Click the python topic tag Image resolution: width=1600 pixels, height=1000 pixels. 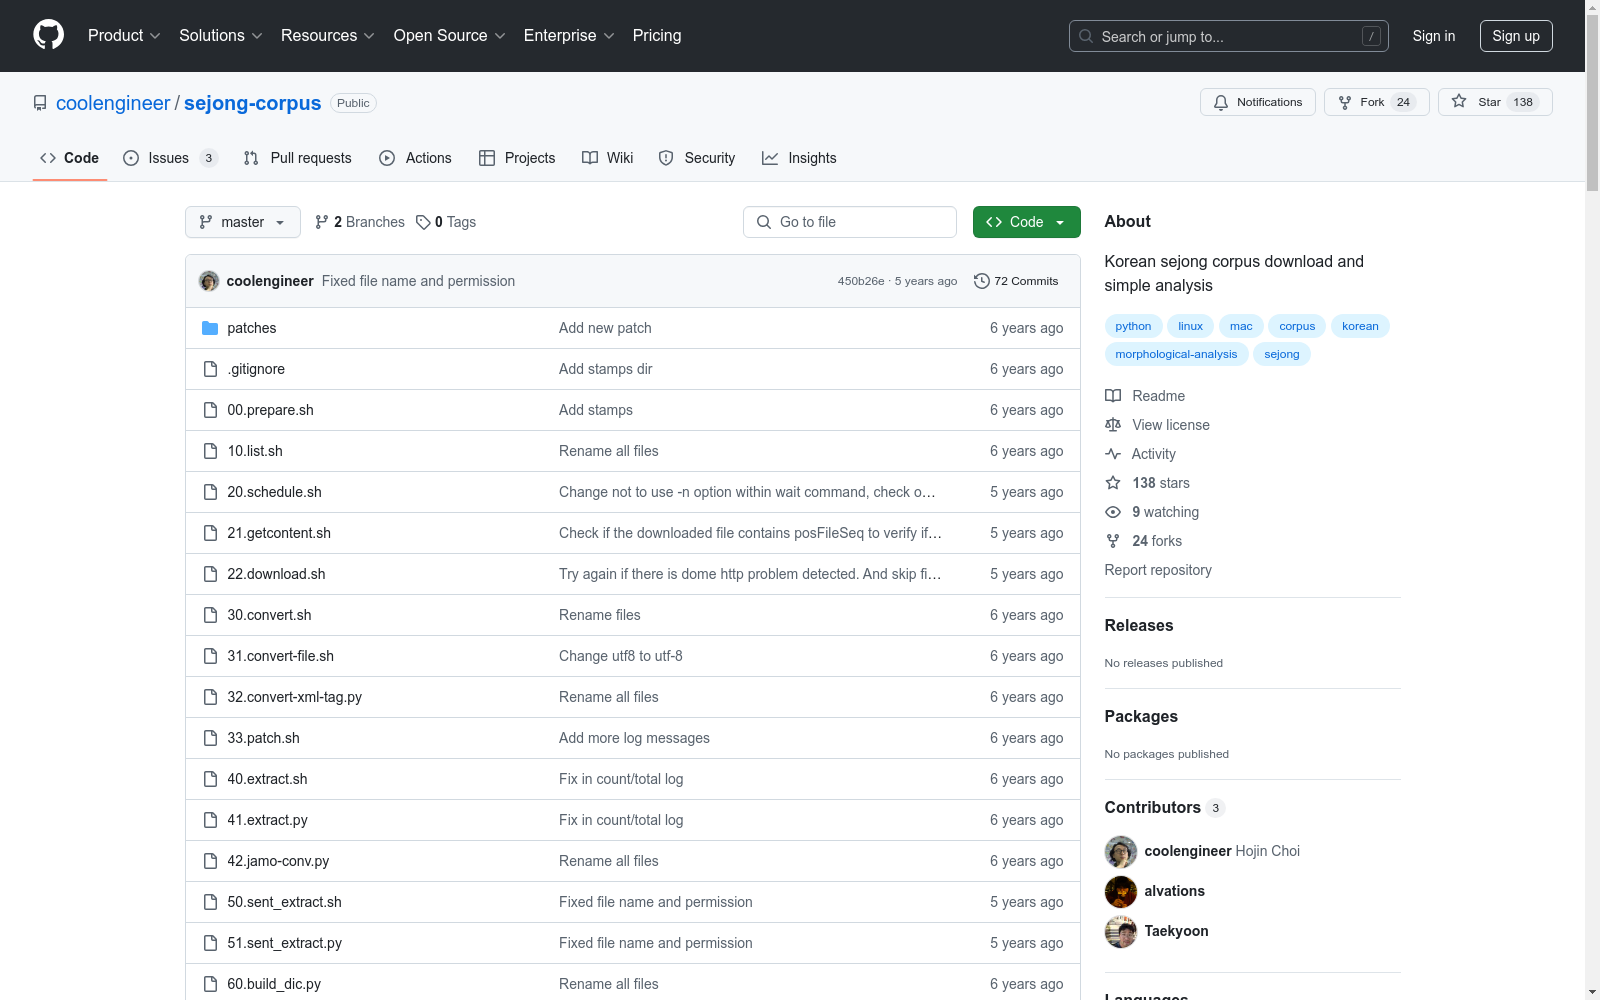pos(1133,326)
